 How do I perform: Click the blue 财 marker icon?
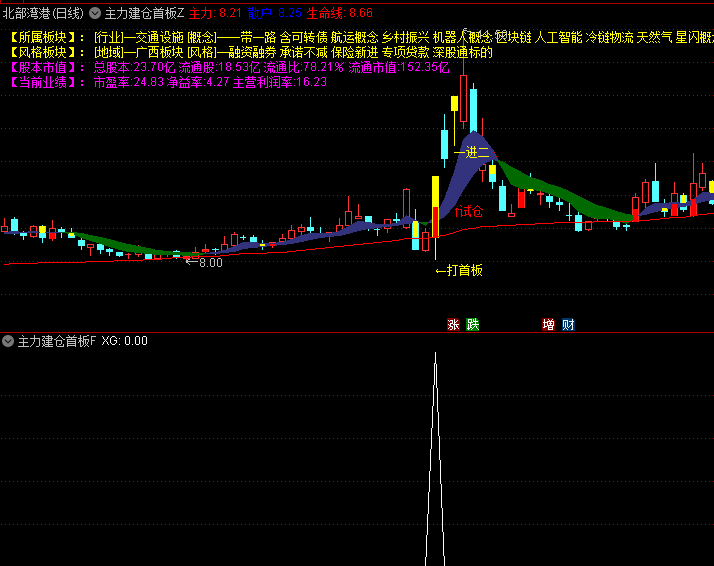pos(568,325)
